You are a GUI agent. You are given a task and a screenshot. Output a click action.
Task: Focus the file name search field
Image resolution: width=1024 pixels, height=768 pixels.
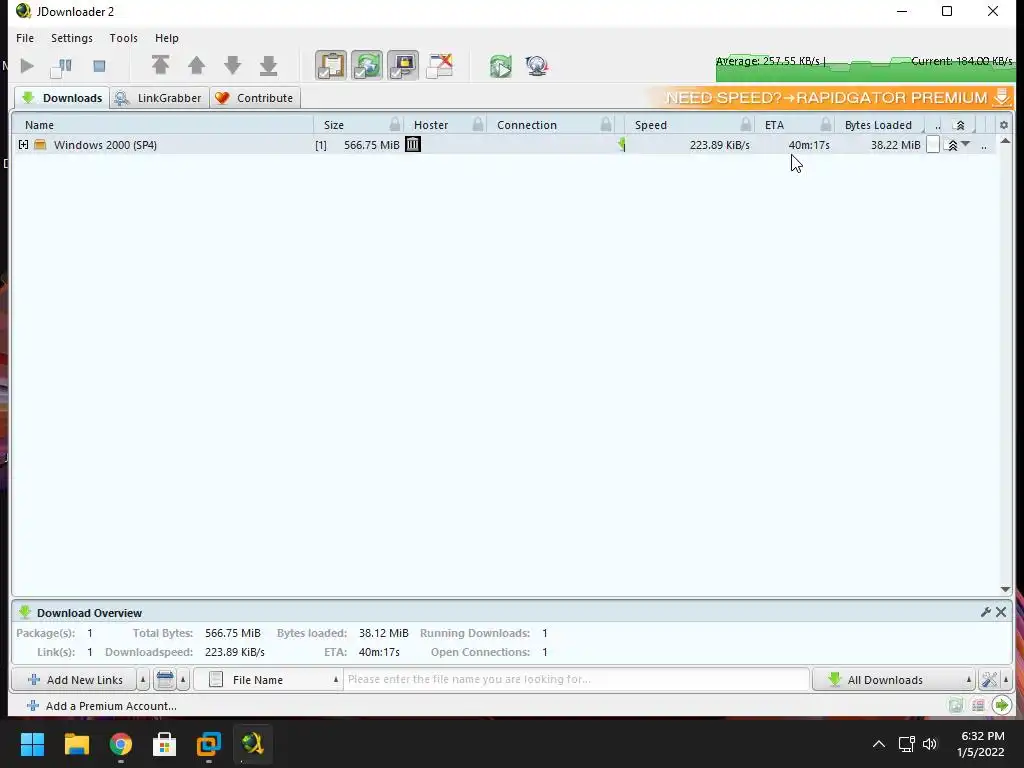[577, 679]
